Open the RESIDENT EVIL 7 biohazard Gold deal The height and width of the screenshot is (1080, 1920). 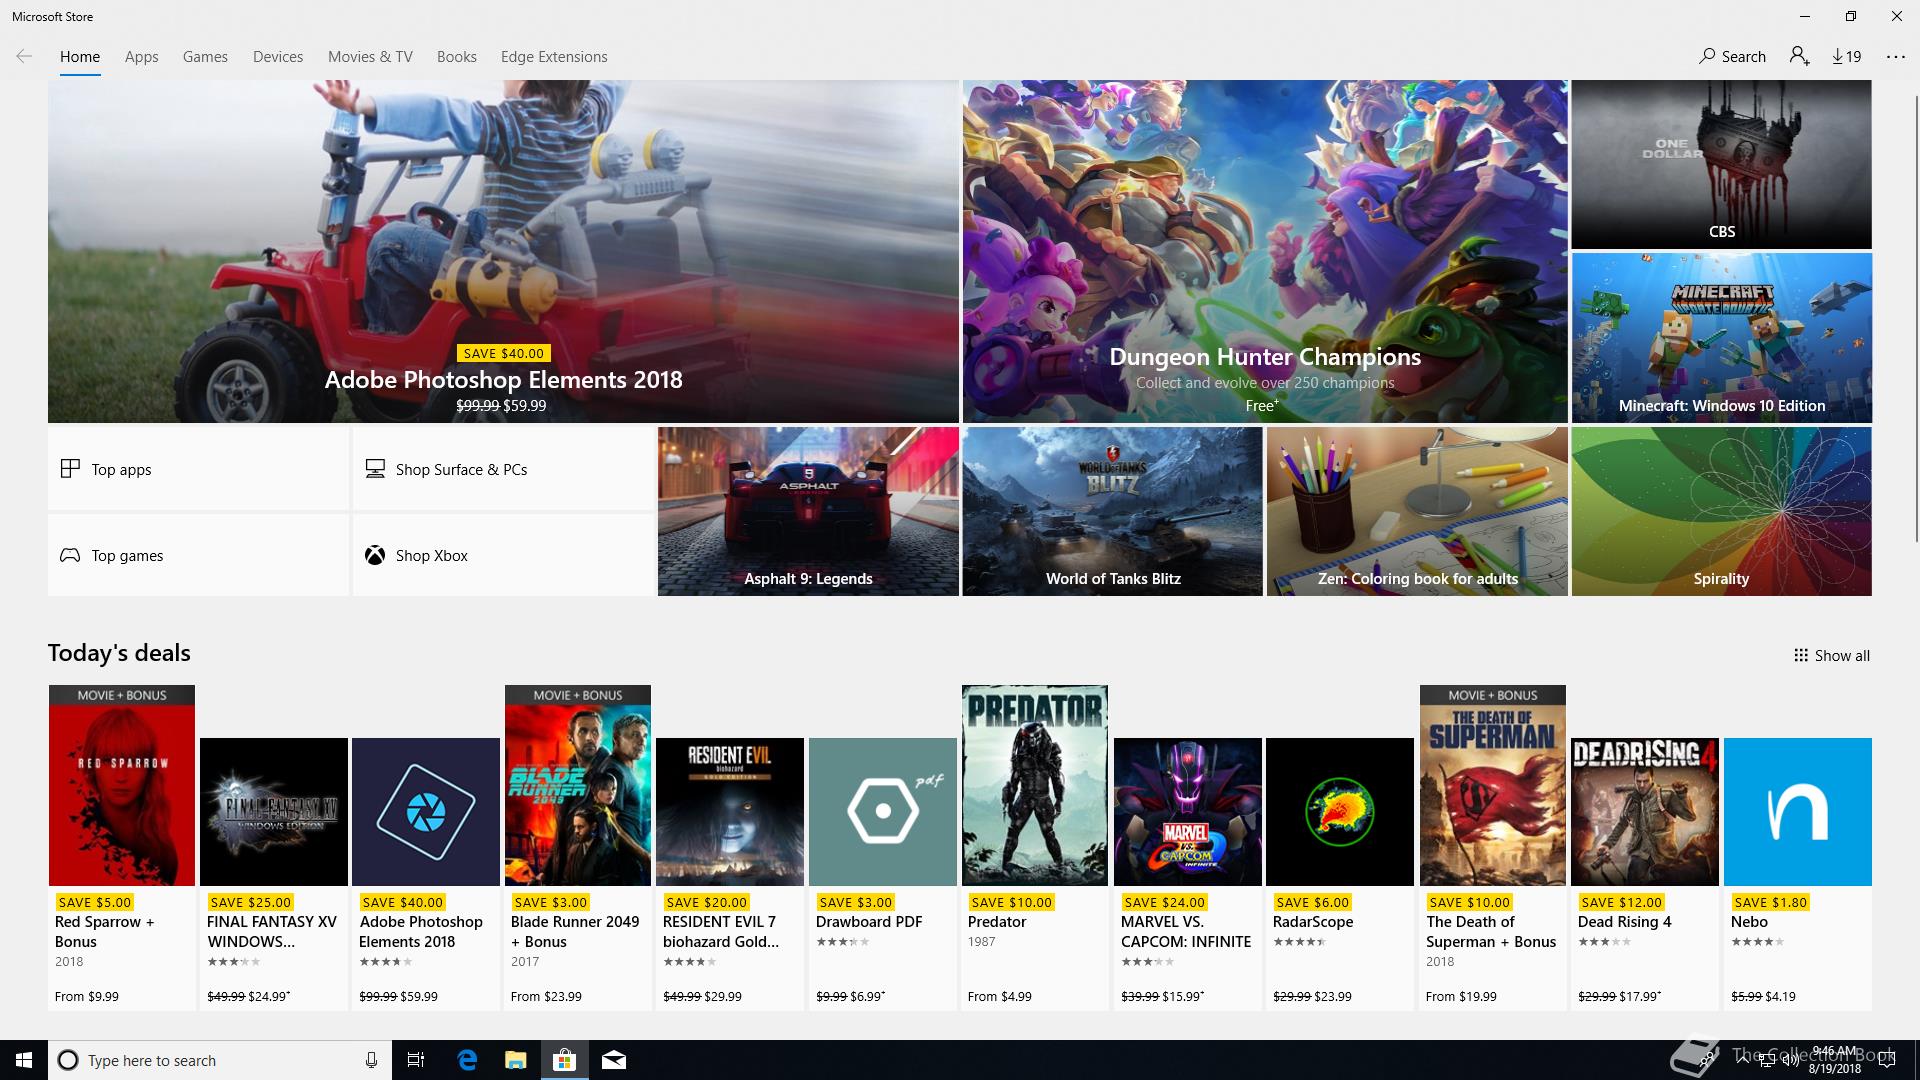(x=730, y=874)
